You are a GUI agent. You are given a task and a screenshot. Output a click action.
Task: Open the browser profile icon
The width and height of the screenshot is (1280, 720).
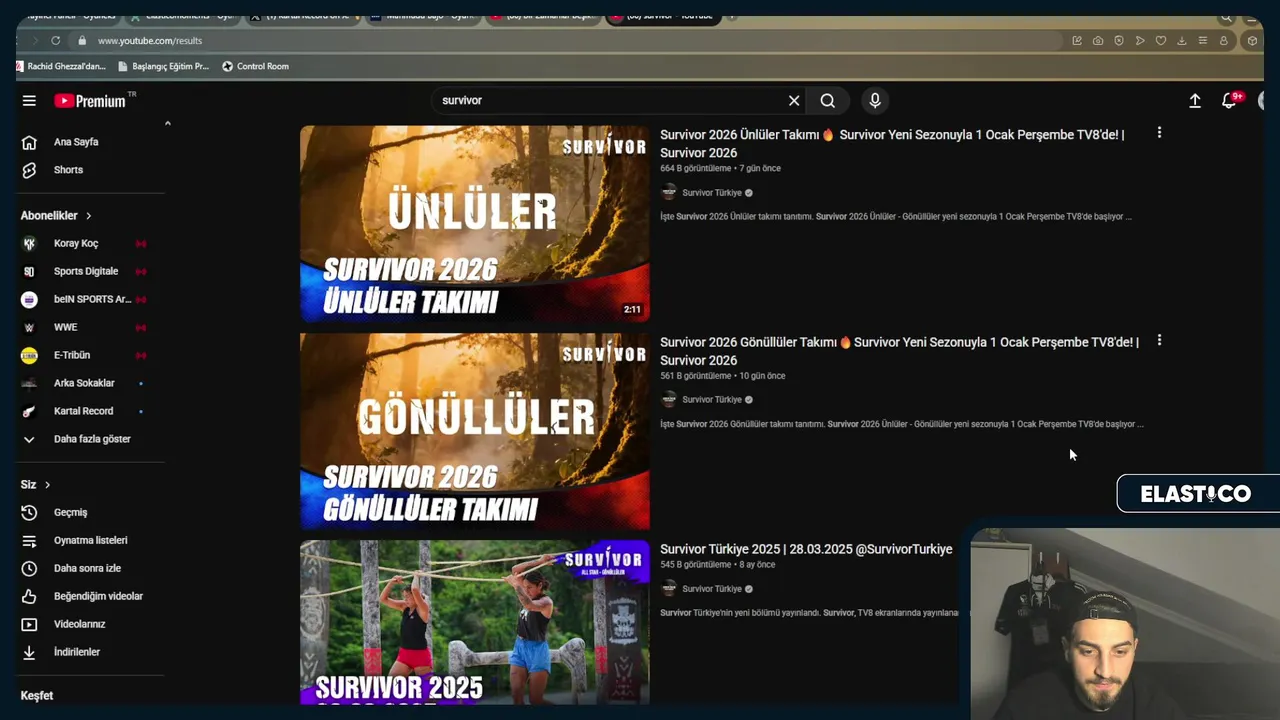pos(1223,41)
